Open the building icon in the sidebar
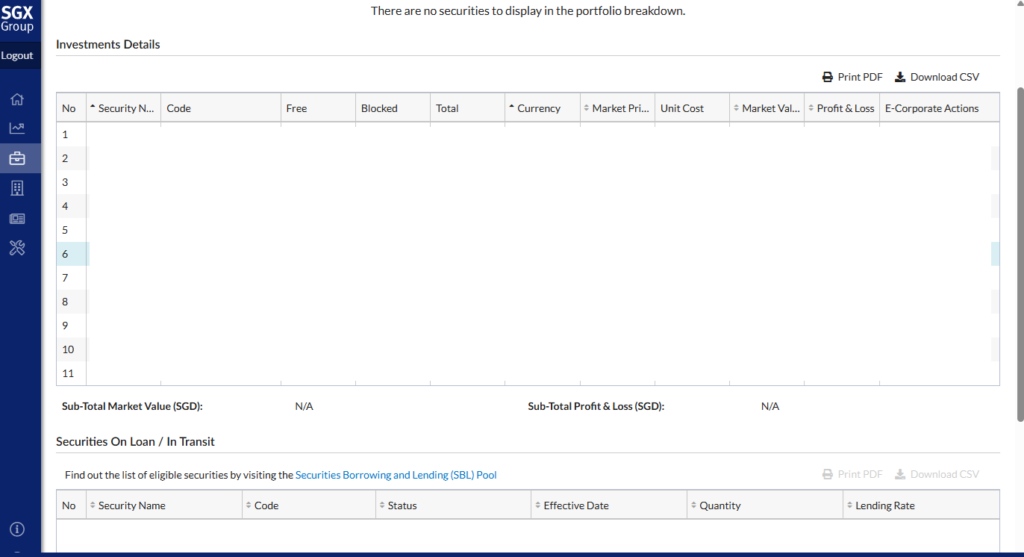This screenshot has height=557, width=1024. (17, 188)
